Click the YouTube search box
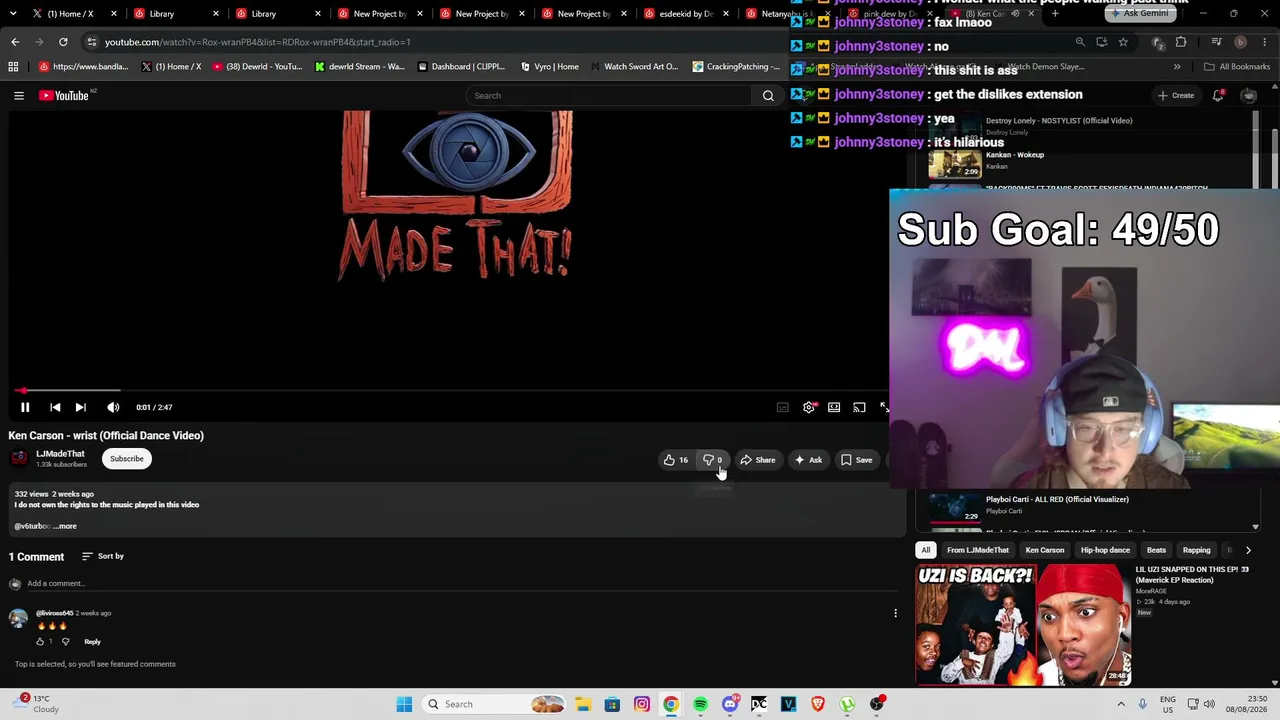The height and width of the screenshot is (720, 1280). point(610,95)
